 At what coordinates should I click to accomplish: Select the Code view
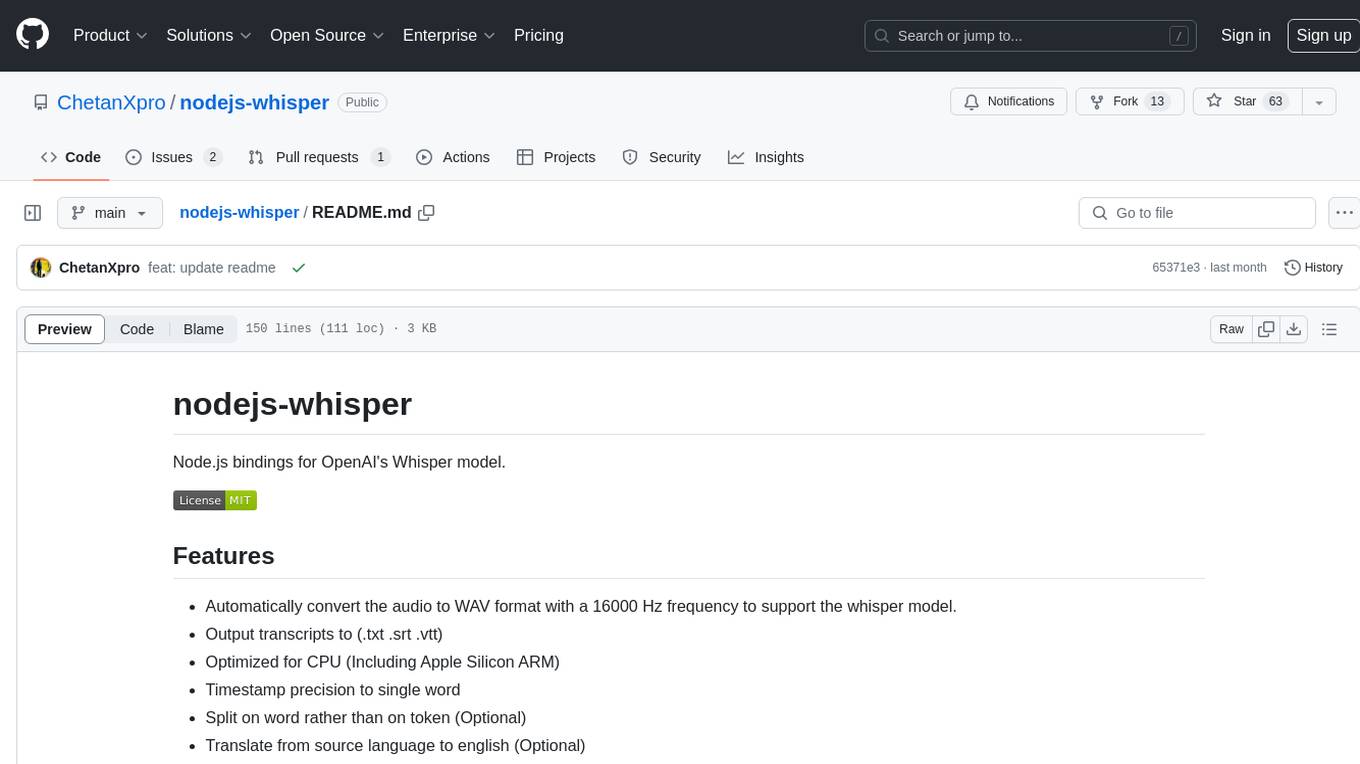137,329
